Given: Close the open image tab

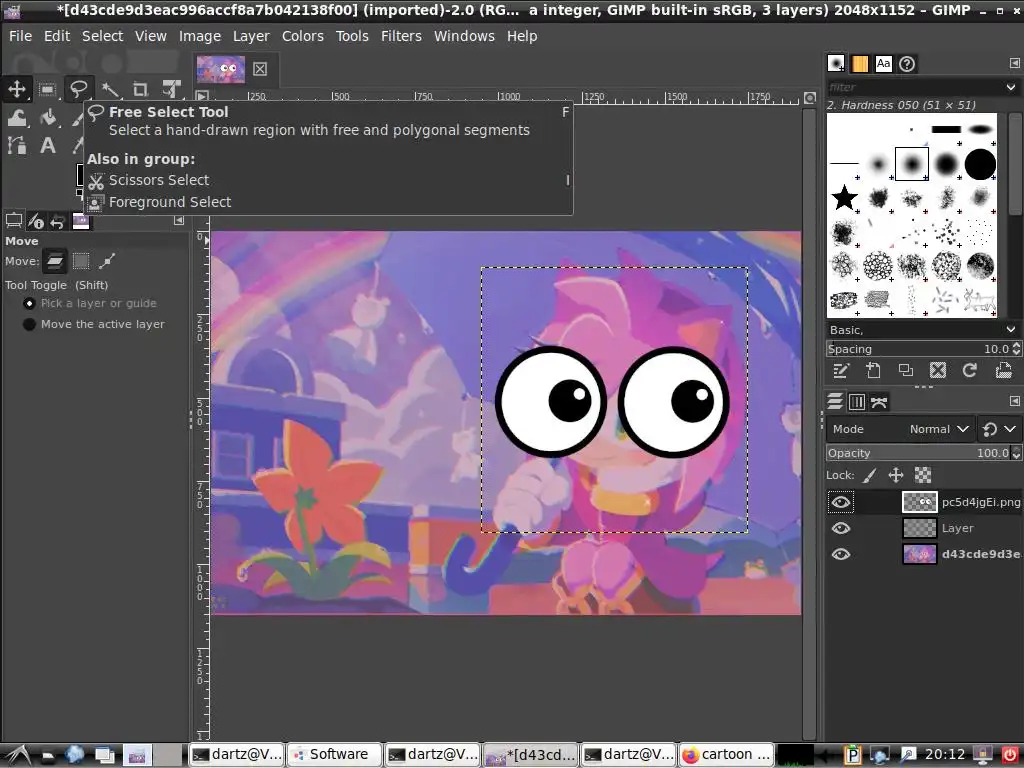Looking at the screenshot, I should pyautogui.click(x=260, y=69).
